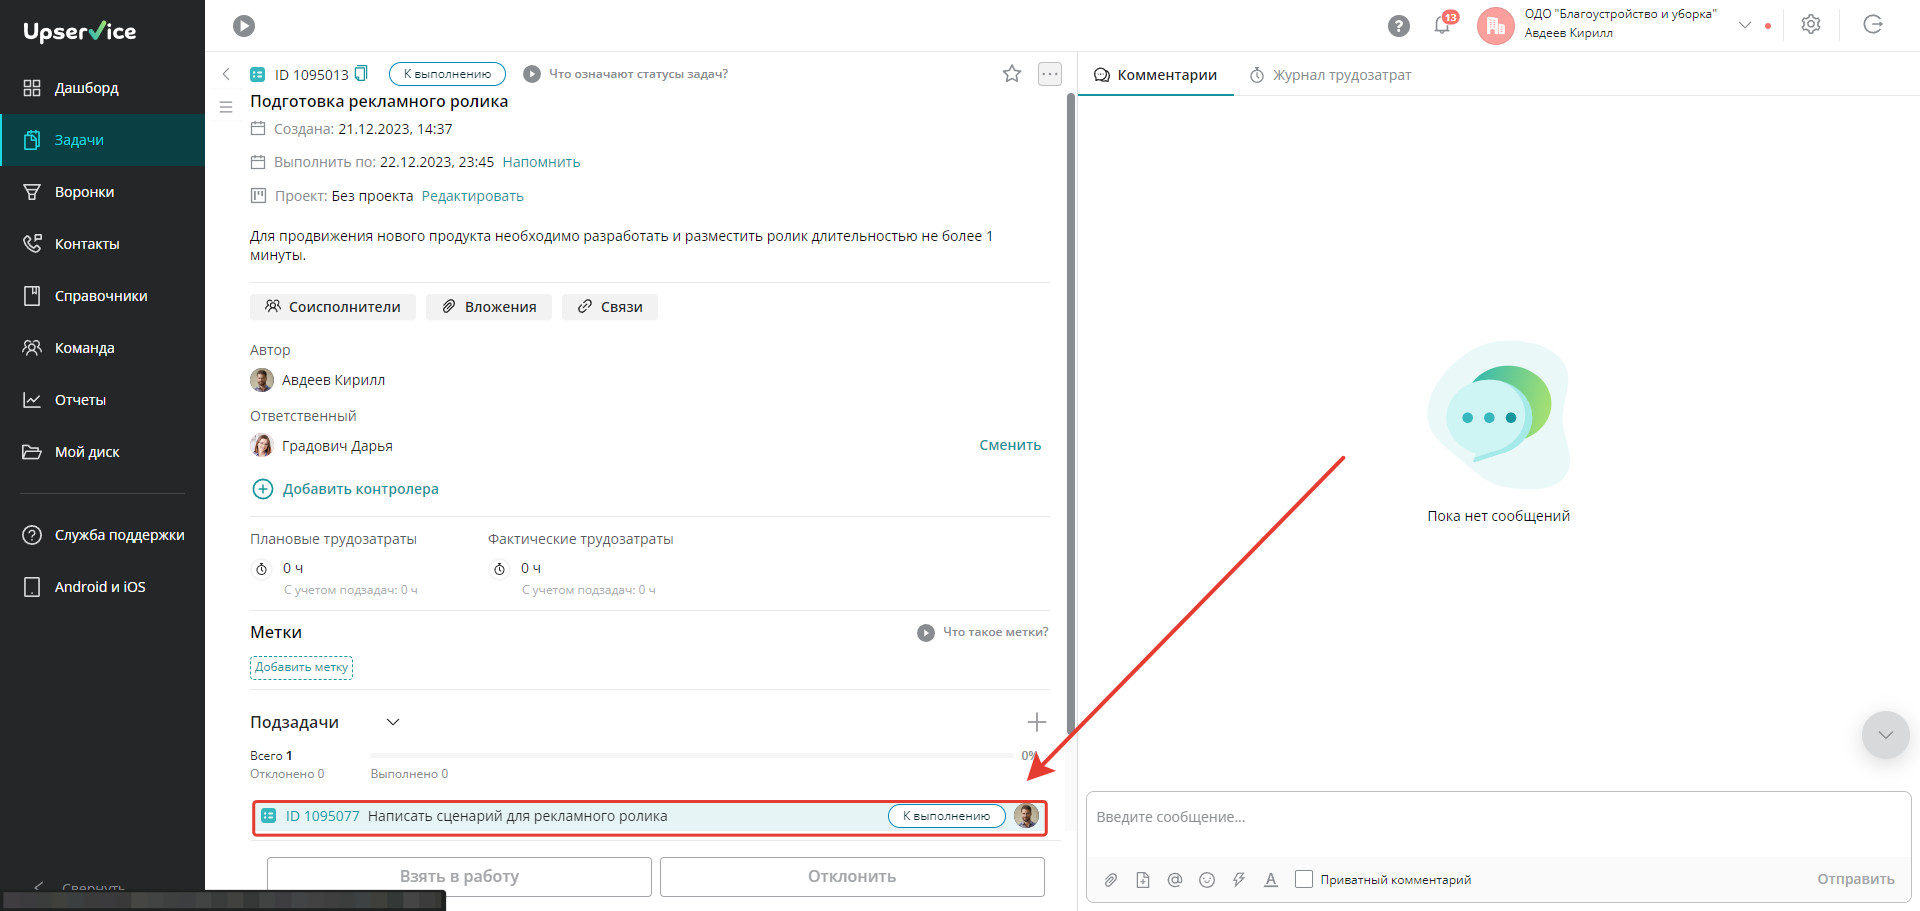This screenshot has width=1920, height=911.
Task: Copy task ID 1095013 icon
Action: (362, 74)
